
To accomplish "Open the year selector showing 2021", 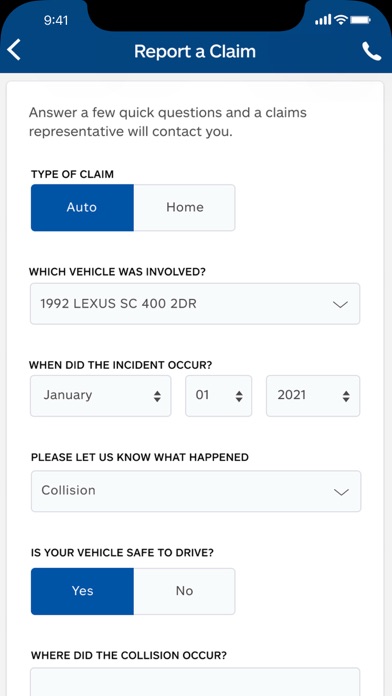I will [x=313, y=396].
